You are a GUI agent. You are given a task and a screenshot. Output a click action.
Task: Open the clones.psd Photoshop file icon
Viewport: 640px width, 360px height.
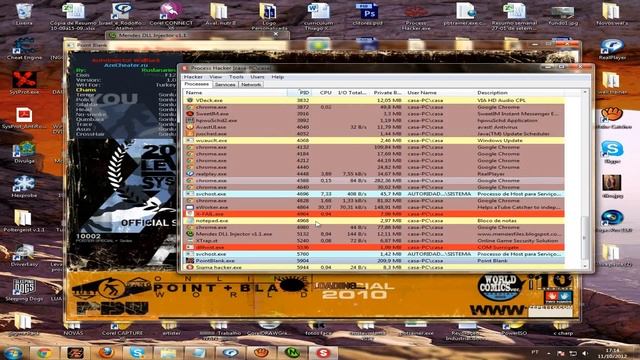[x=367, y=14]
